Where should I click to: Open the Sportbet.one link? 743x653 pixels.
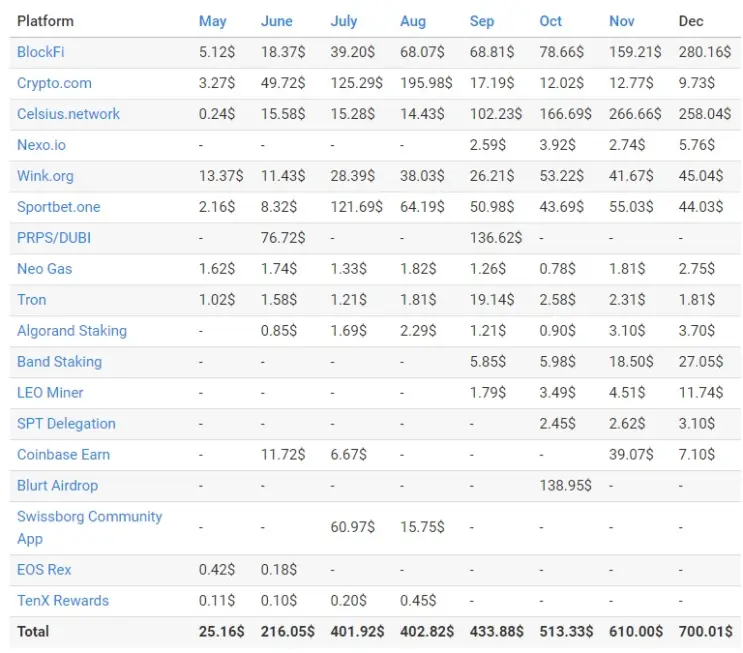tap(59, 207)
